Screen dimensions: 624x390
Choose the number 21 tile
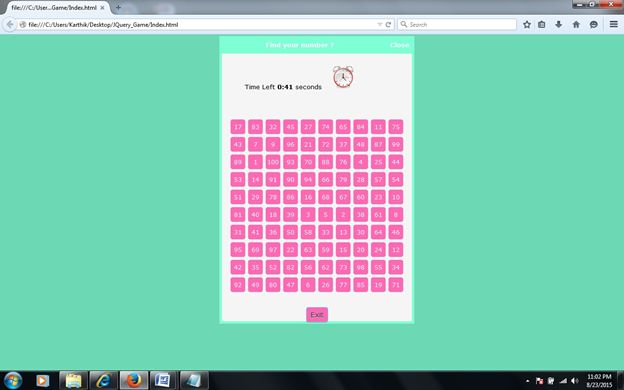point(308,144)
